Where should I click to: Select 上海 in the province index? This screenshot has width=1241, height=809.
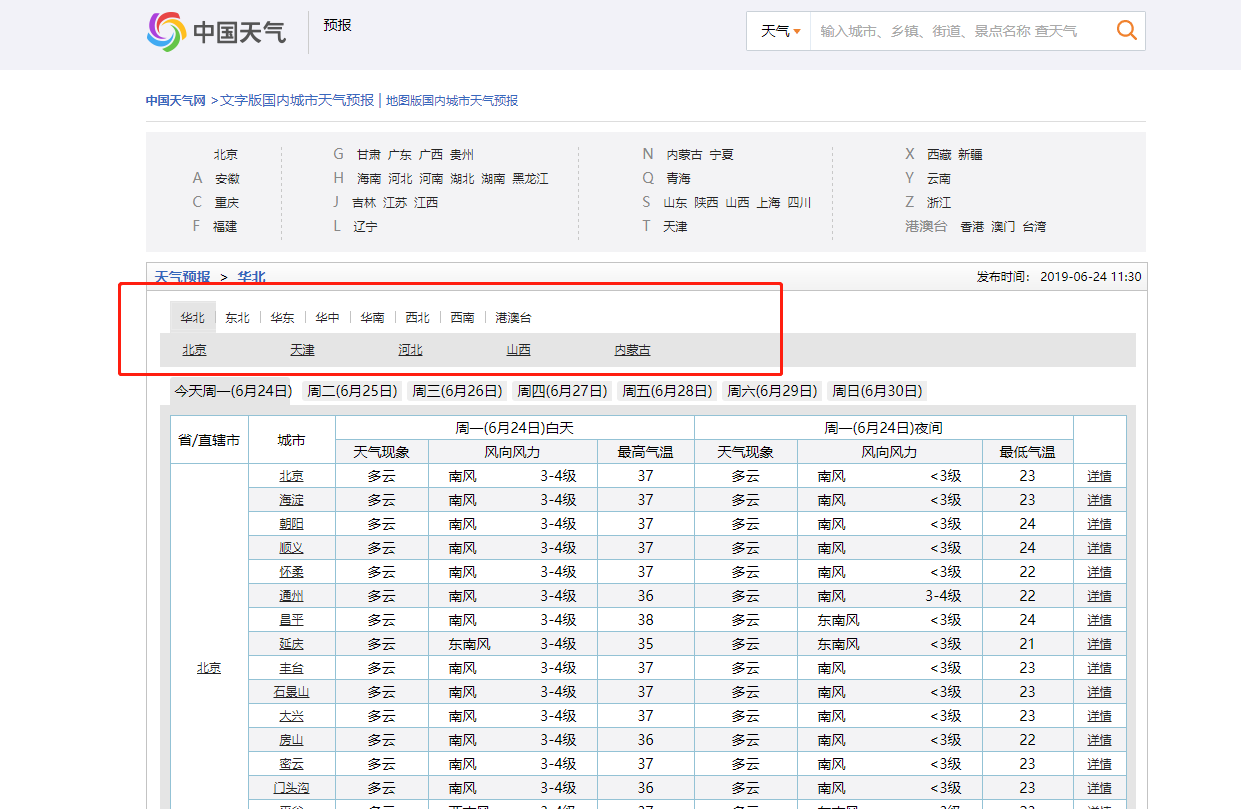click(x=768, y=203)
